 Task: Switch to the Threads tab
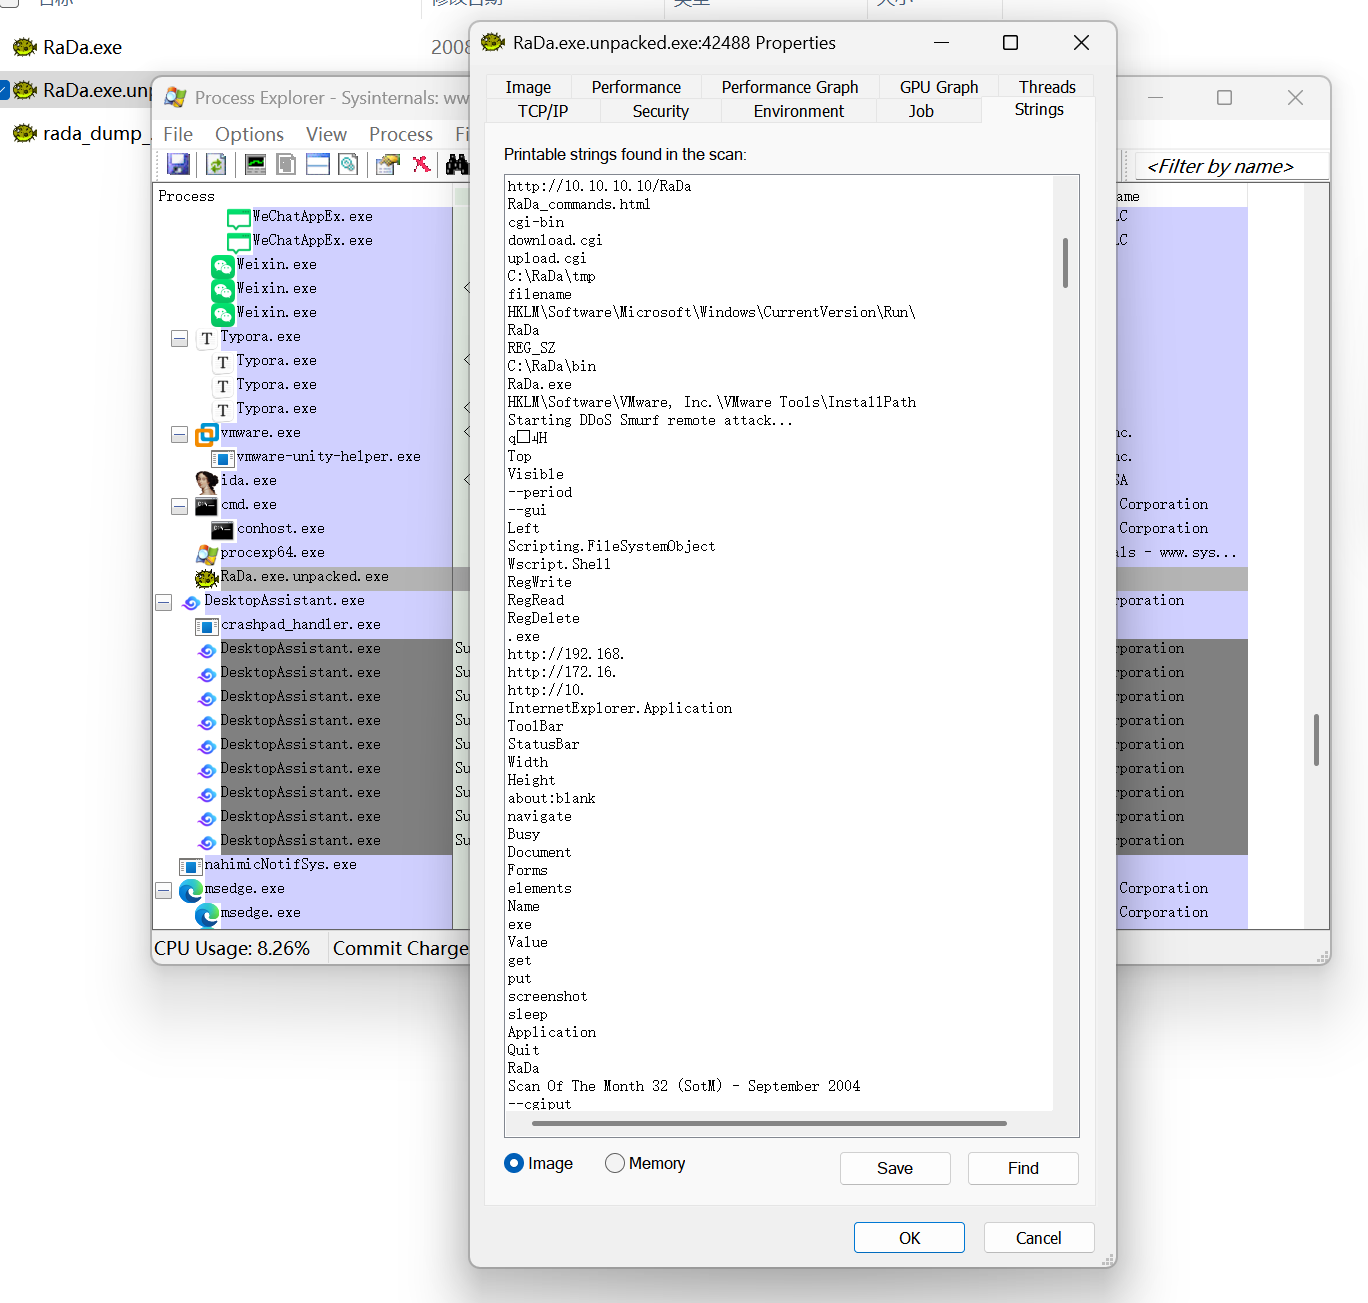tap(1047, 87)
